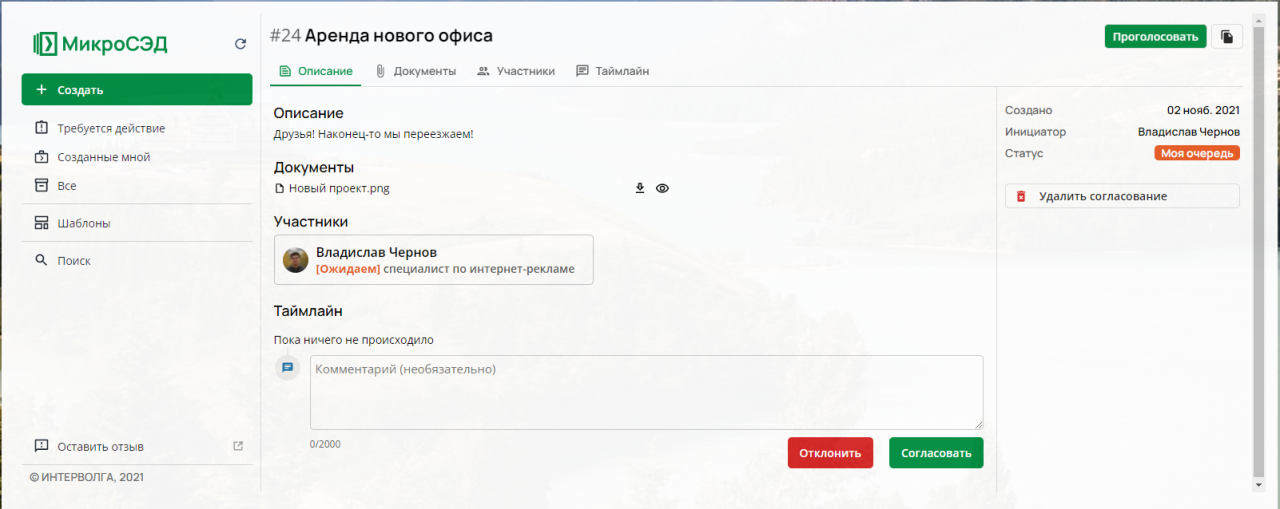Click the red Отклонить button
The width and height of the screenshot is (1280, 509).
click(x=830, y=453)
